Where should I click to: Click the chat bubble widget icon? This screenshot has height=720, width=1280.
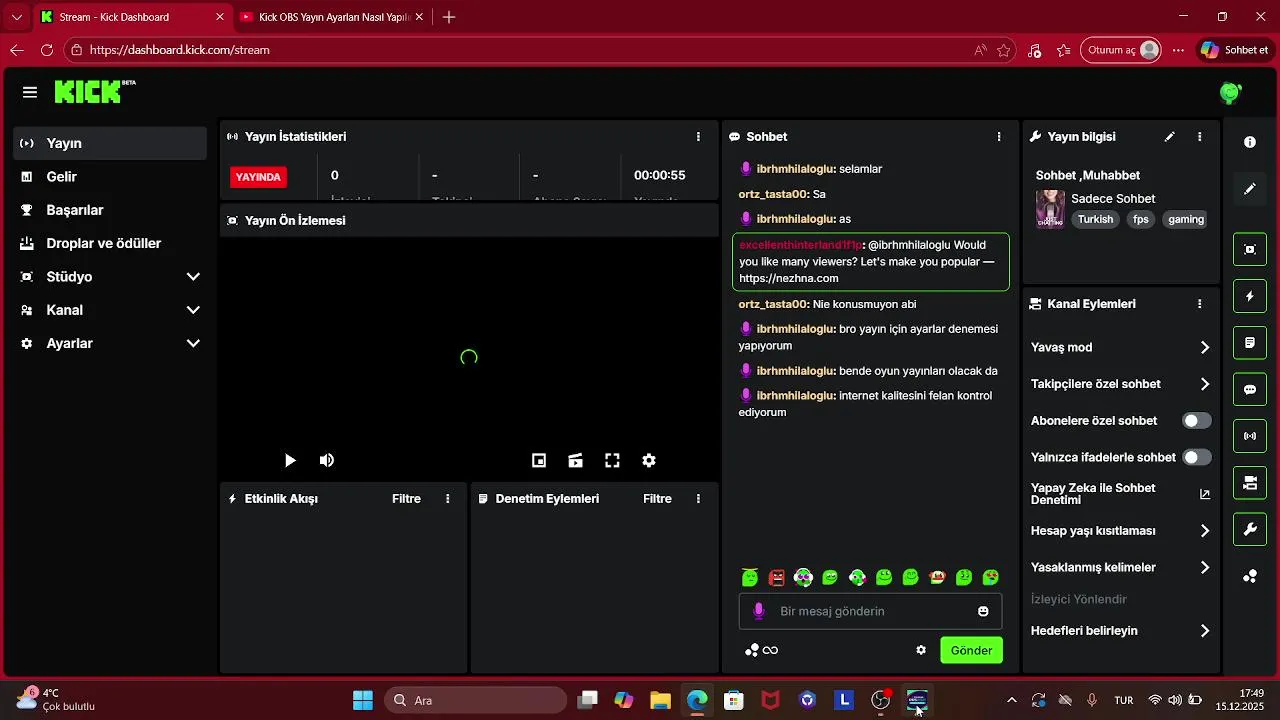point(1250,389)
